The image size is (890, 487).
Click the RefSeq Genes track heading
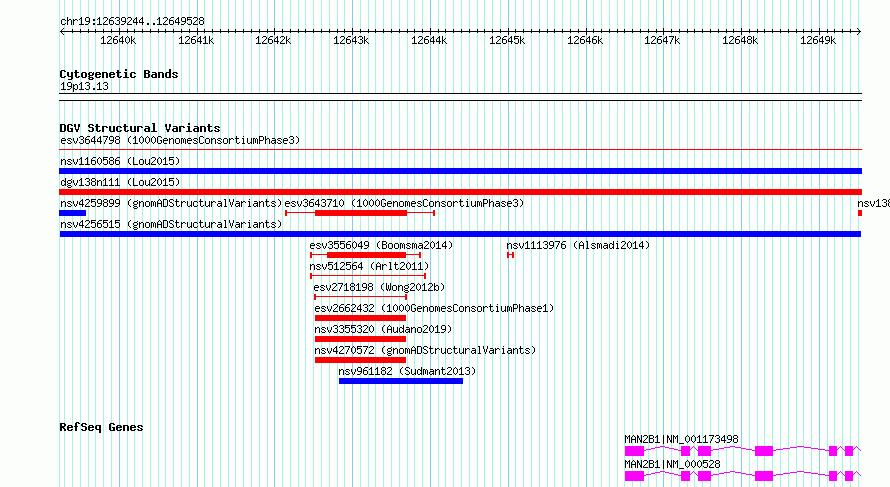(x=101, y=427)
